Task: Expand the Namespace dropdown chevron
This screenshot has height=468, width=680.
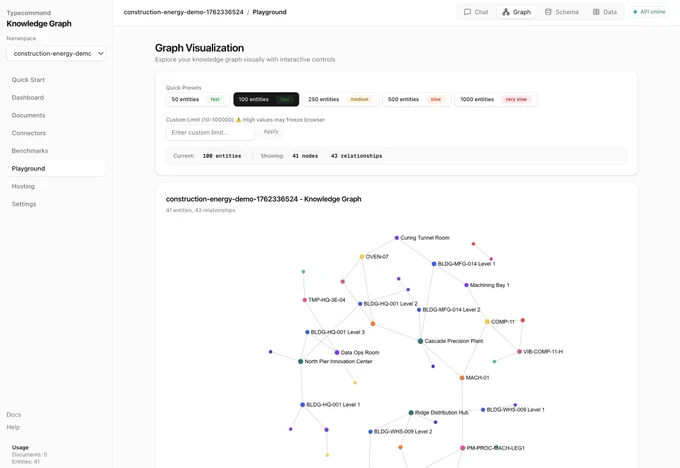Action: click(101, 54)
